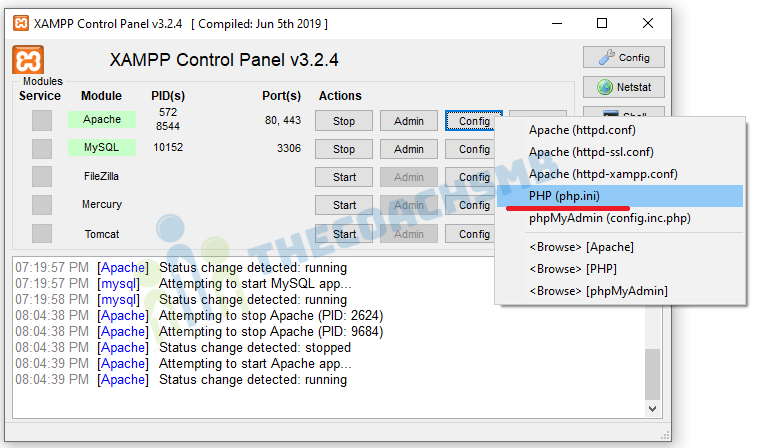
Task: Click the Tomcat module label
Action: [102, 234]
